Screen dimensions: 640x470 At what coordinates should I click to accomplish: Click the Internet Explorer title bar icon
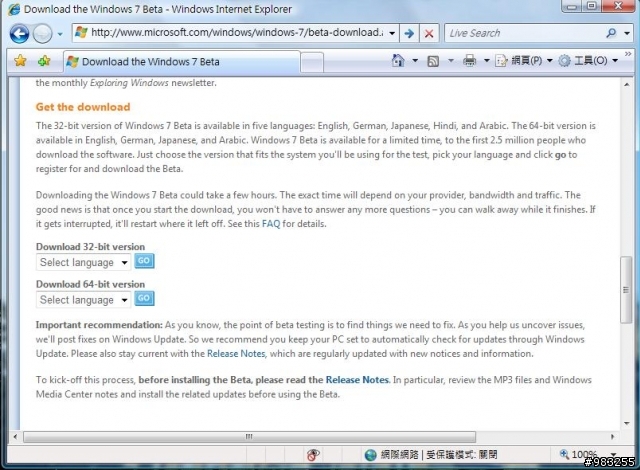tap(14, 9)
